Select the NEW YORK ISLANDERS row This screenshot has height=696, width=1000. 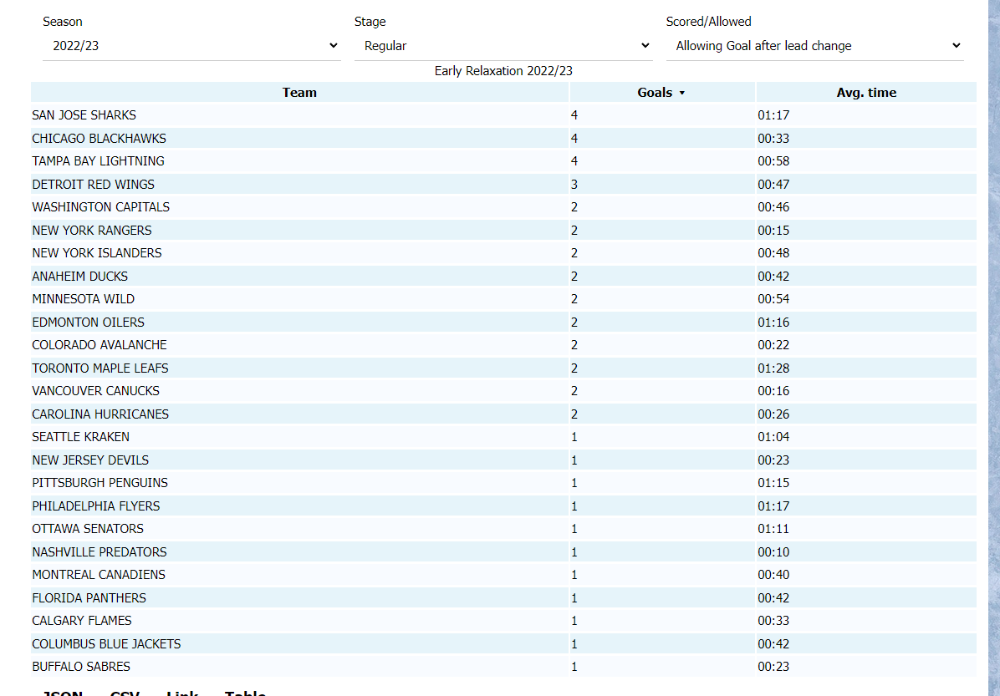[503, 253]
